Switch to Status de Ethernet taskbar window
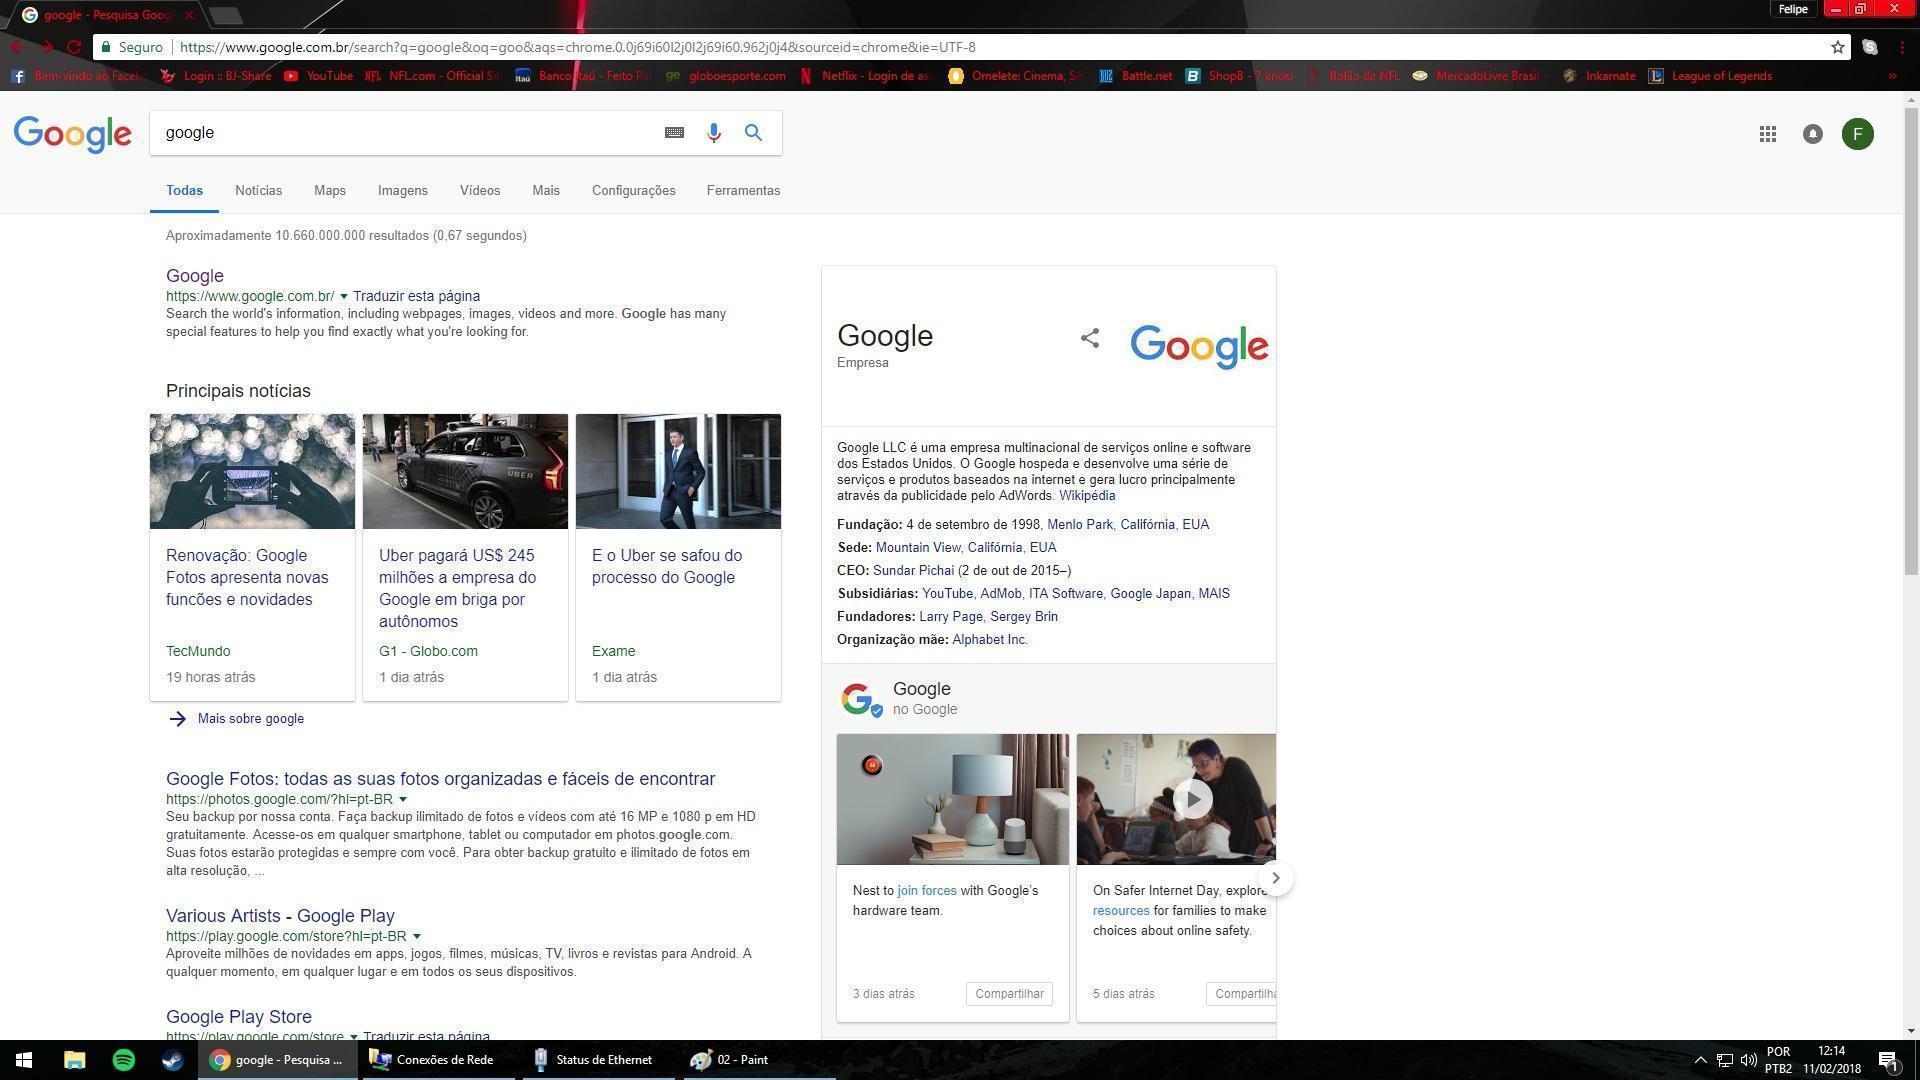The image size is (1920, 1080). [596, 1060]
